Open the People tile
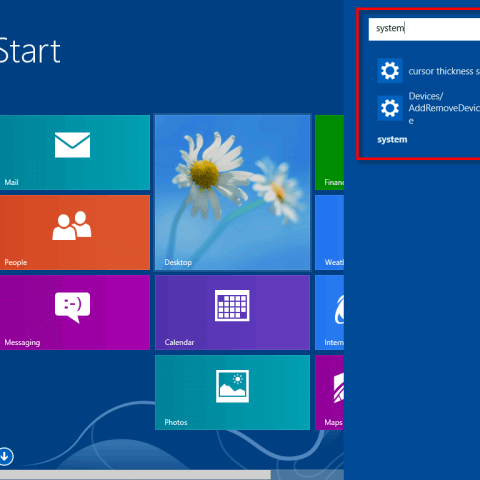Viewport: 480px width, 480px height. (75, 232)
